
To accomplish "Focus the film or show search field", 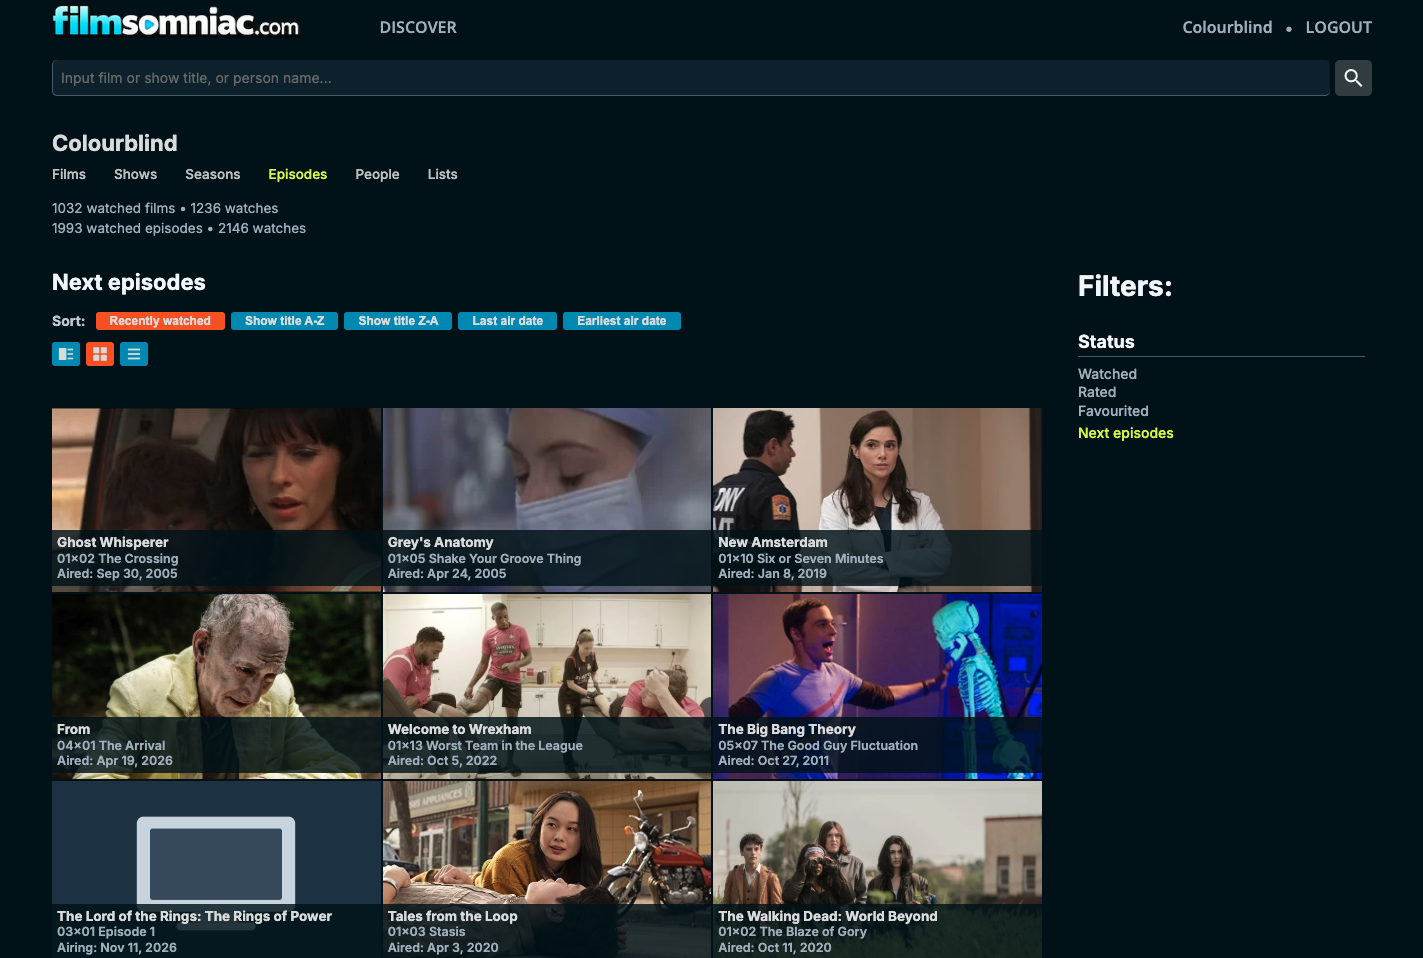I will click(691, 78).
